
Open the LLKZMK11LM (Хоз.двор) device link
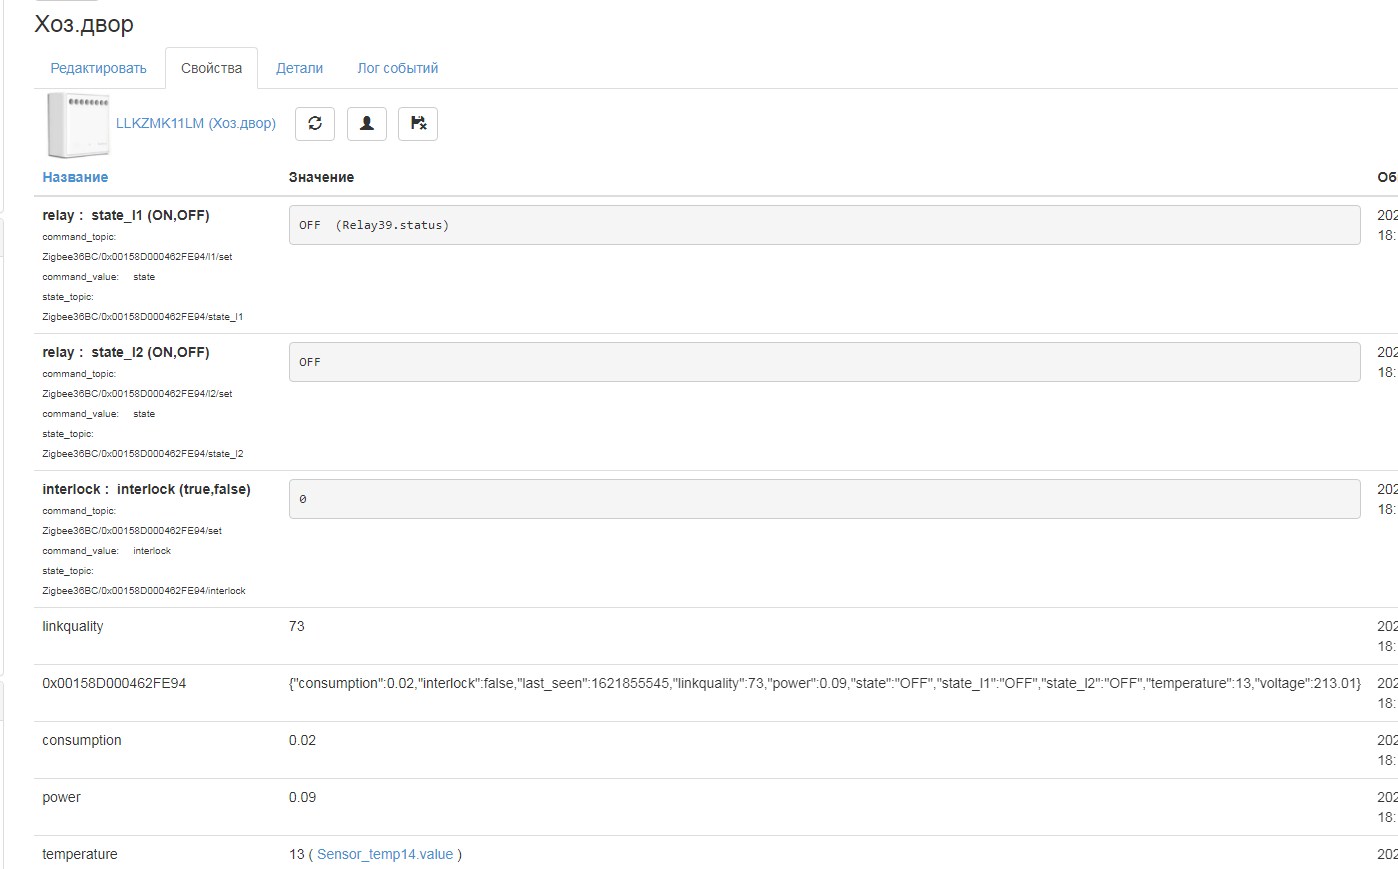click(196, 123)
